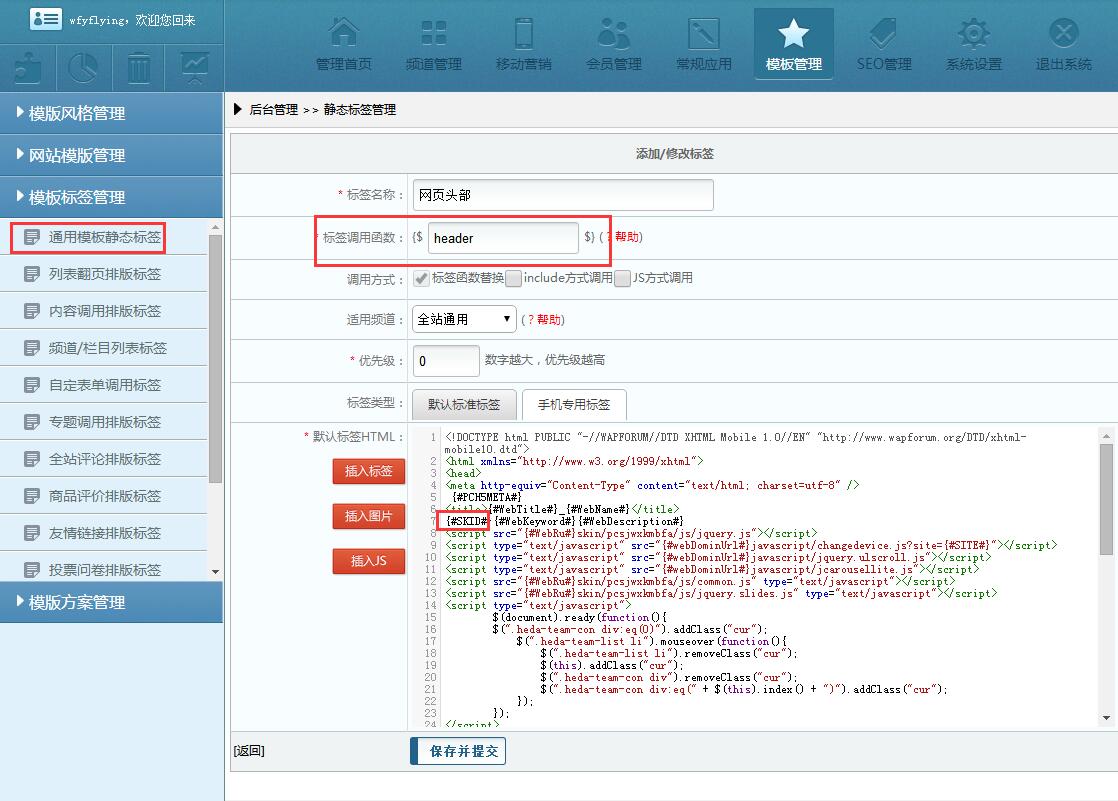
Task: Enable the include方式调用 checkbox
Action: click(x=514, y=279)
